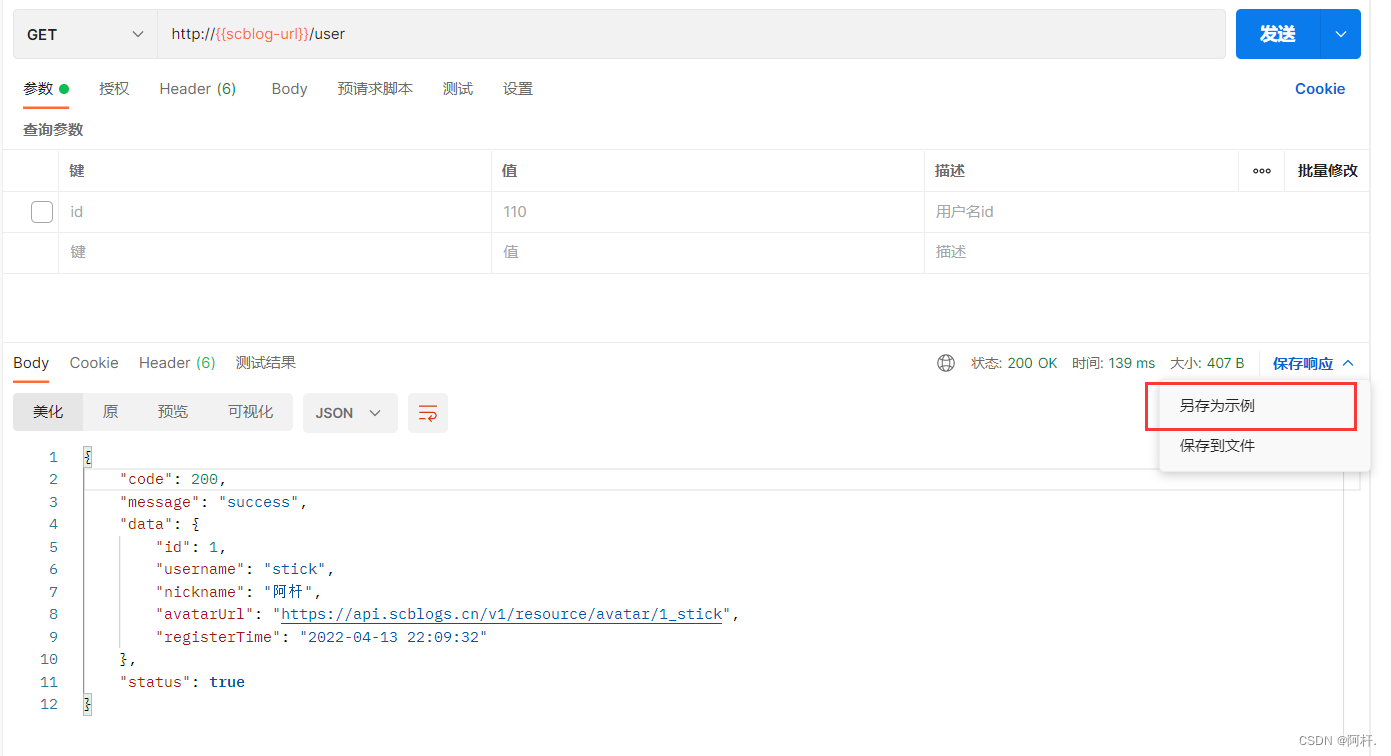Click the 状态: 200 OK status text

pos(1014,363)
